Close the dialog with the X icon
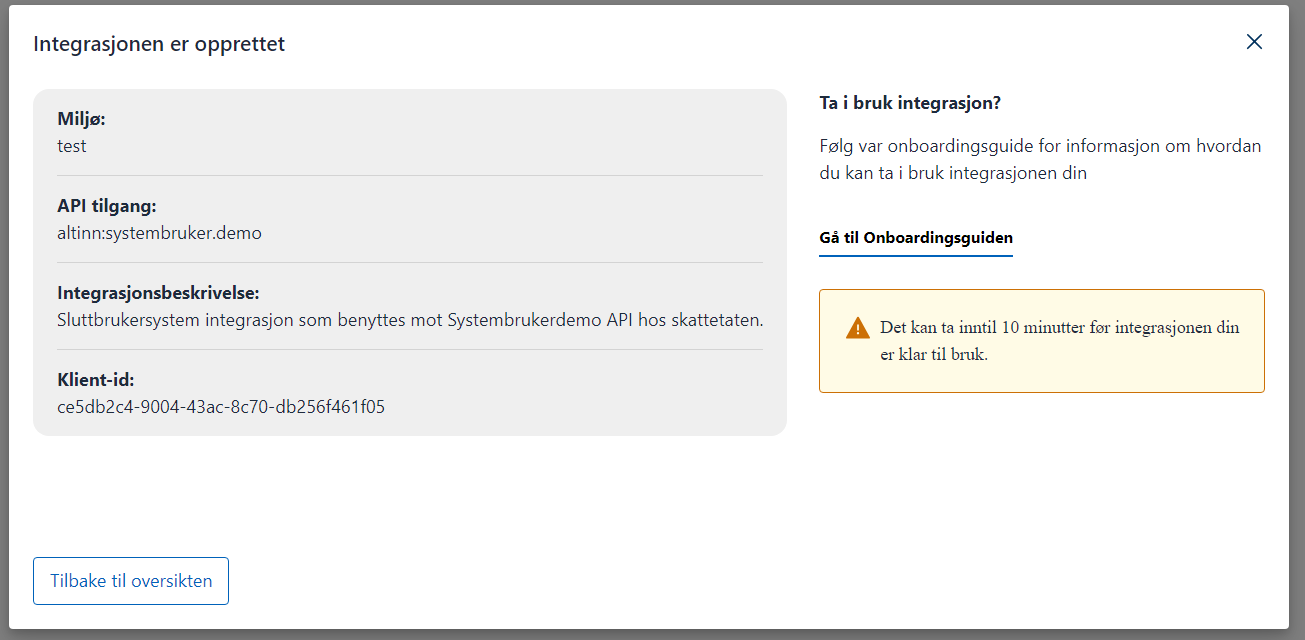The height and width of the screenshot is (640, 1305). pos(1254,42)
